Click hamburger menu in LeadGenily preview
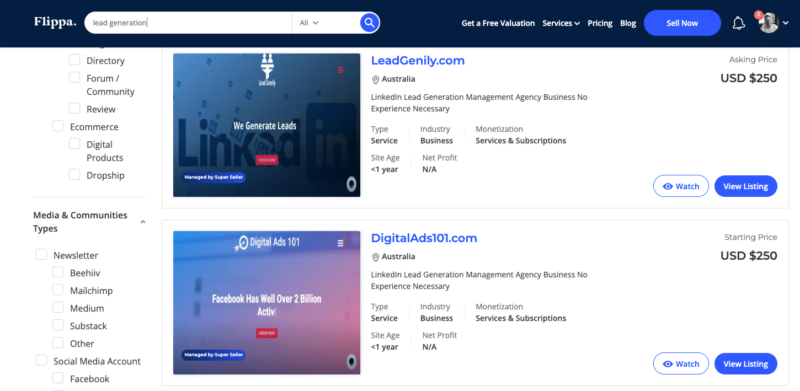Screen dimensions: 800x391 [x=340, y=70]
